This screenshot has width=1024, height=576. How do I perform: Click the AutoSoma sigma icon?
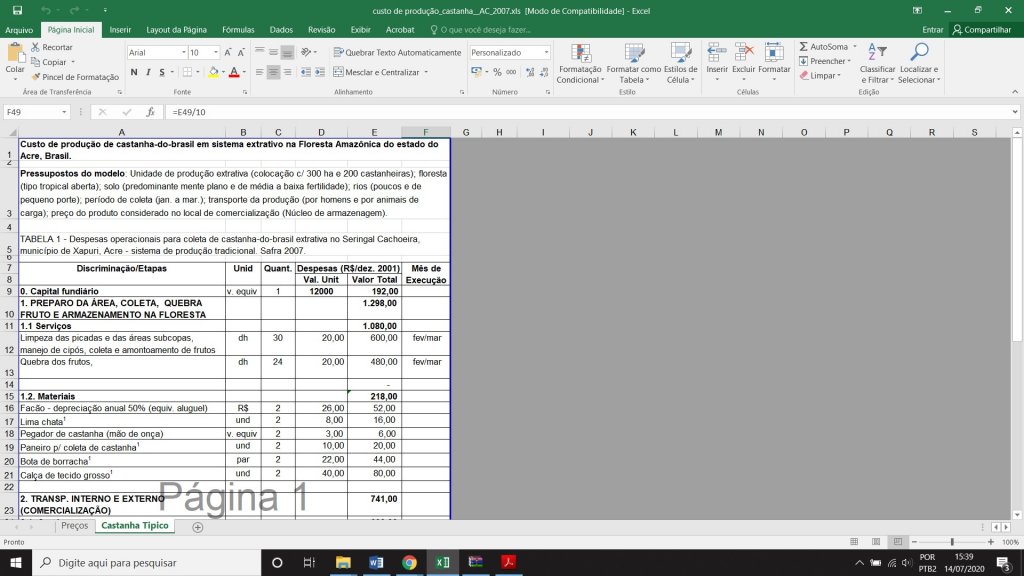[804, 47]
